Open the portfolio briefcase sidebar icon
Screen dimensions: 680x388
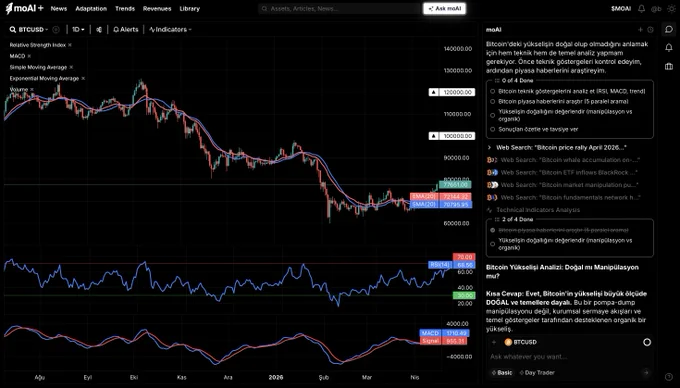pyautogui.click(x=669, y=66)
